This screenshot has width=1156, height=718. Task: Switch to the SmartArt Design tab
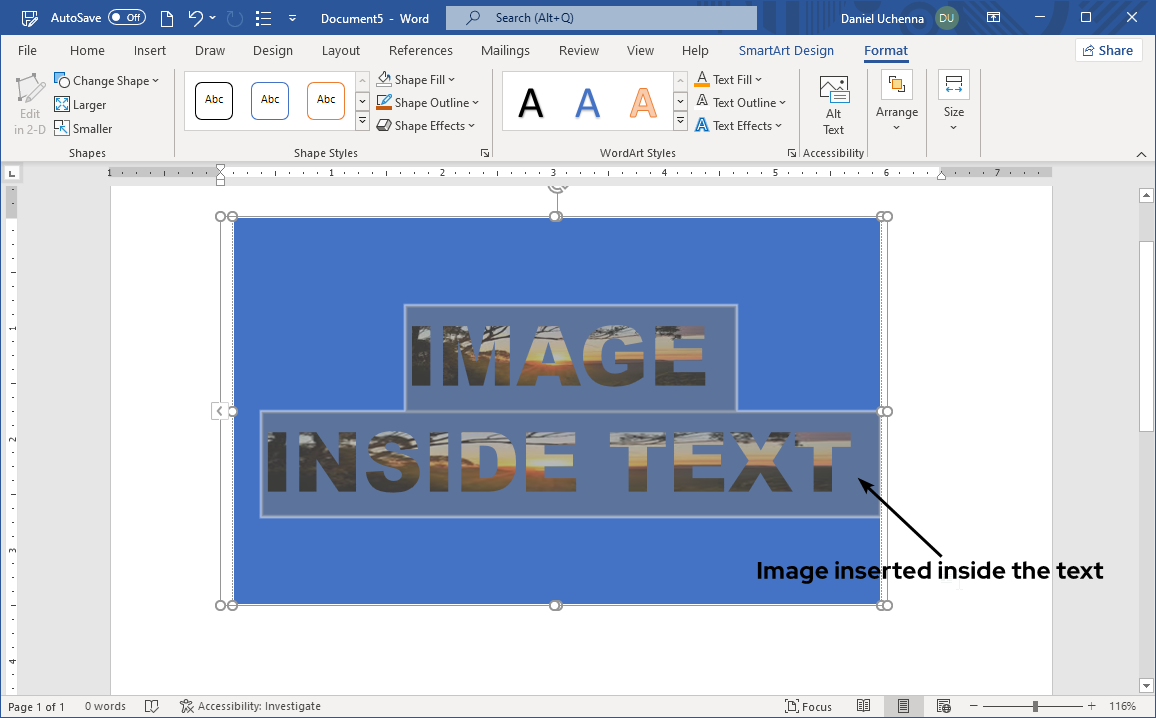pos(786,50)
